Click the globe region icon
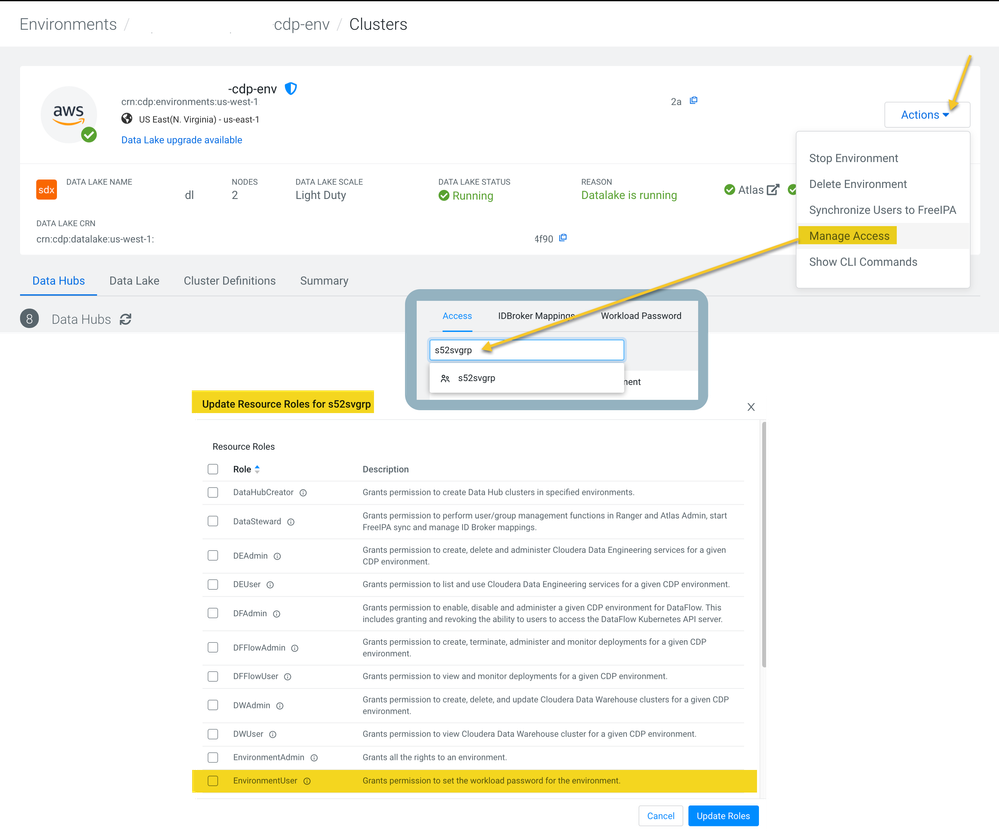Image resolution: width=999 pixels, height=832 pixels. [127, 118]
